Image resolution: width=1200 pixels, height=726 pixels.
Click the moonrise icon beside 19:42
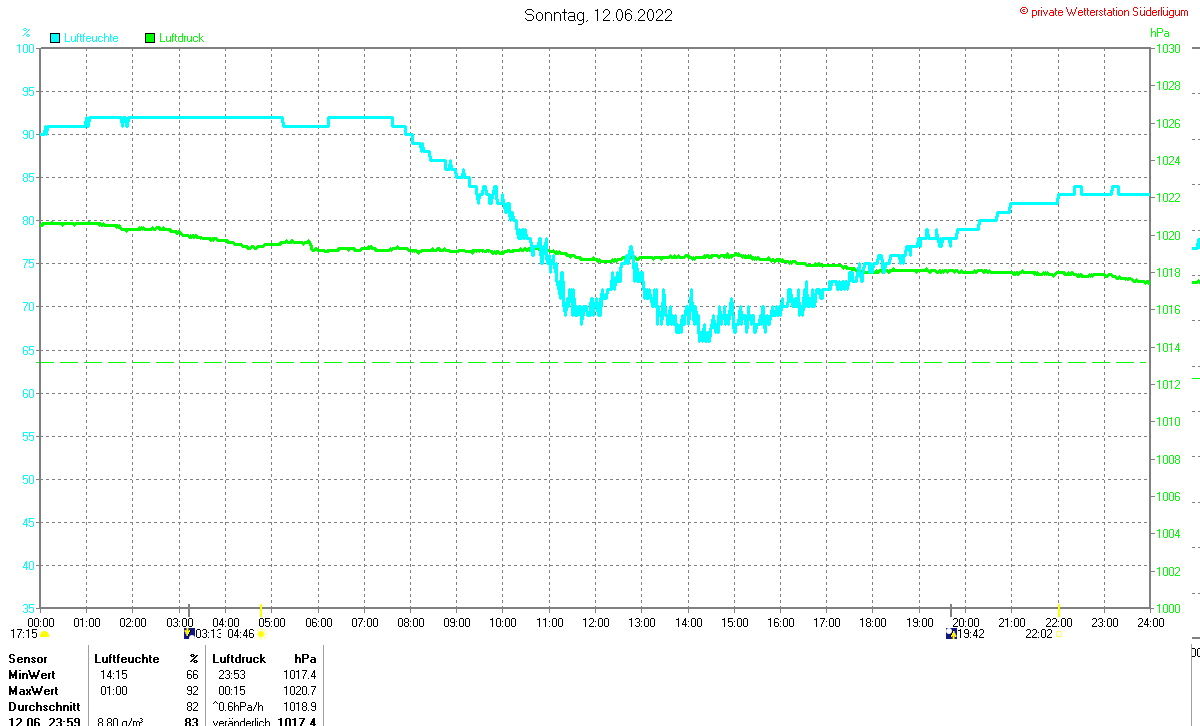coord(950,633)
